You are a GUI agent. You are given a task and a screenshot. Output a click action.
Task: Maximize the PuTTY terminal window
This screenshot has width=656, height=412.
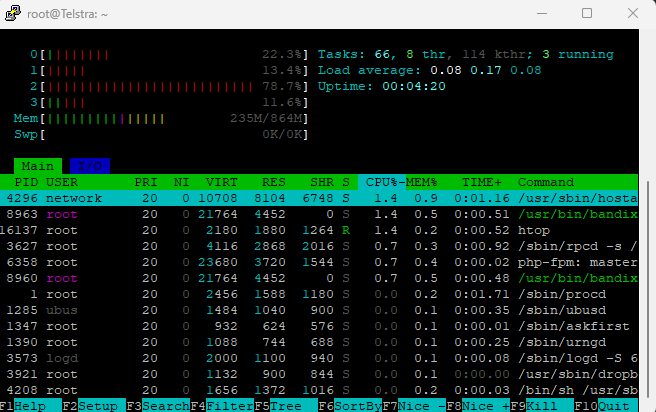pos(587,14)
